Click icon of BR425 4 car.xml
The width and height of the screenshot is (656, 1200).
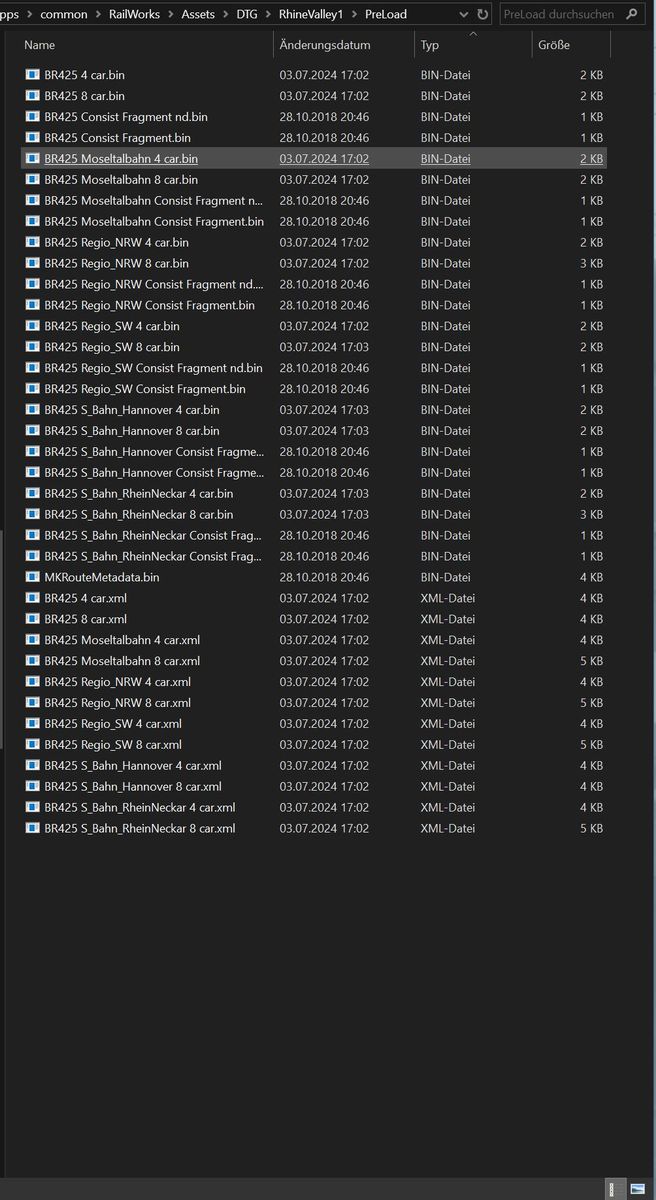tap(32, 598)
